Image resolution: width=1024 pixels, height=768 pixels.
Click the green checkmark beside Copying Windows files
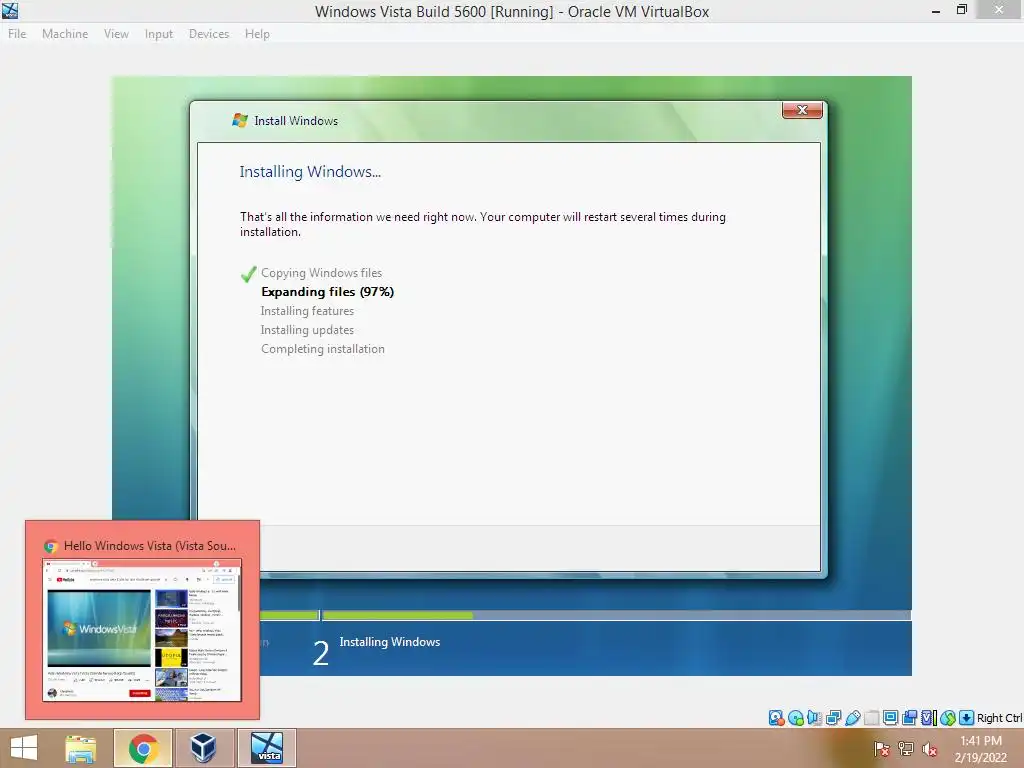coord(248,274)
